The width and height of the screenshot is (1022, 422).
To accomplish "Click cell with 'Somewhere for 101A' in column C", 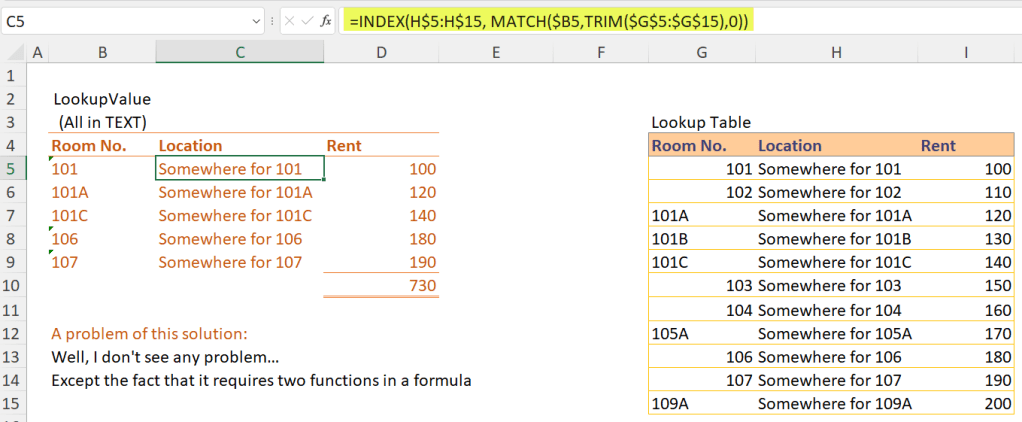I will click(236, 192).
